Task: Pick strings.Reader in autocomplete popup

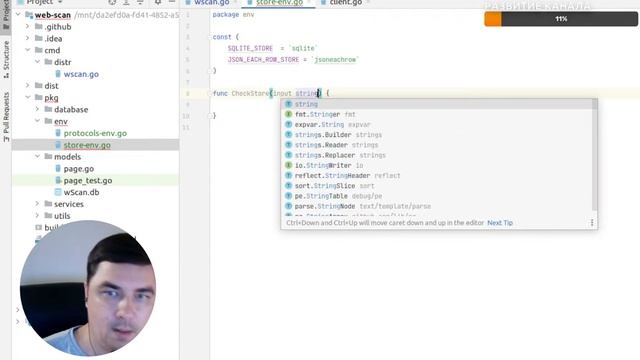Action: [437, 145]
